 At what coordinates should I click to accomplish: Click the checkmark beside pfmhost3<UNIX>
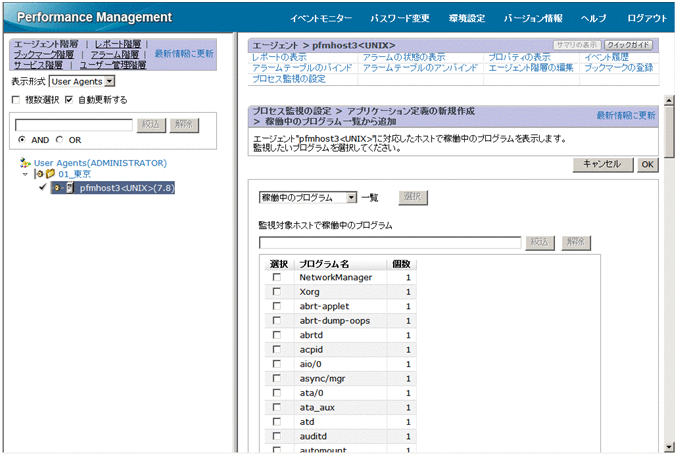(x=43, y=188)
